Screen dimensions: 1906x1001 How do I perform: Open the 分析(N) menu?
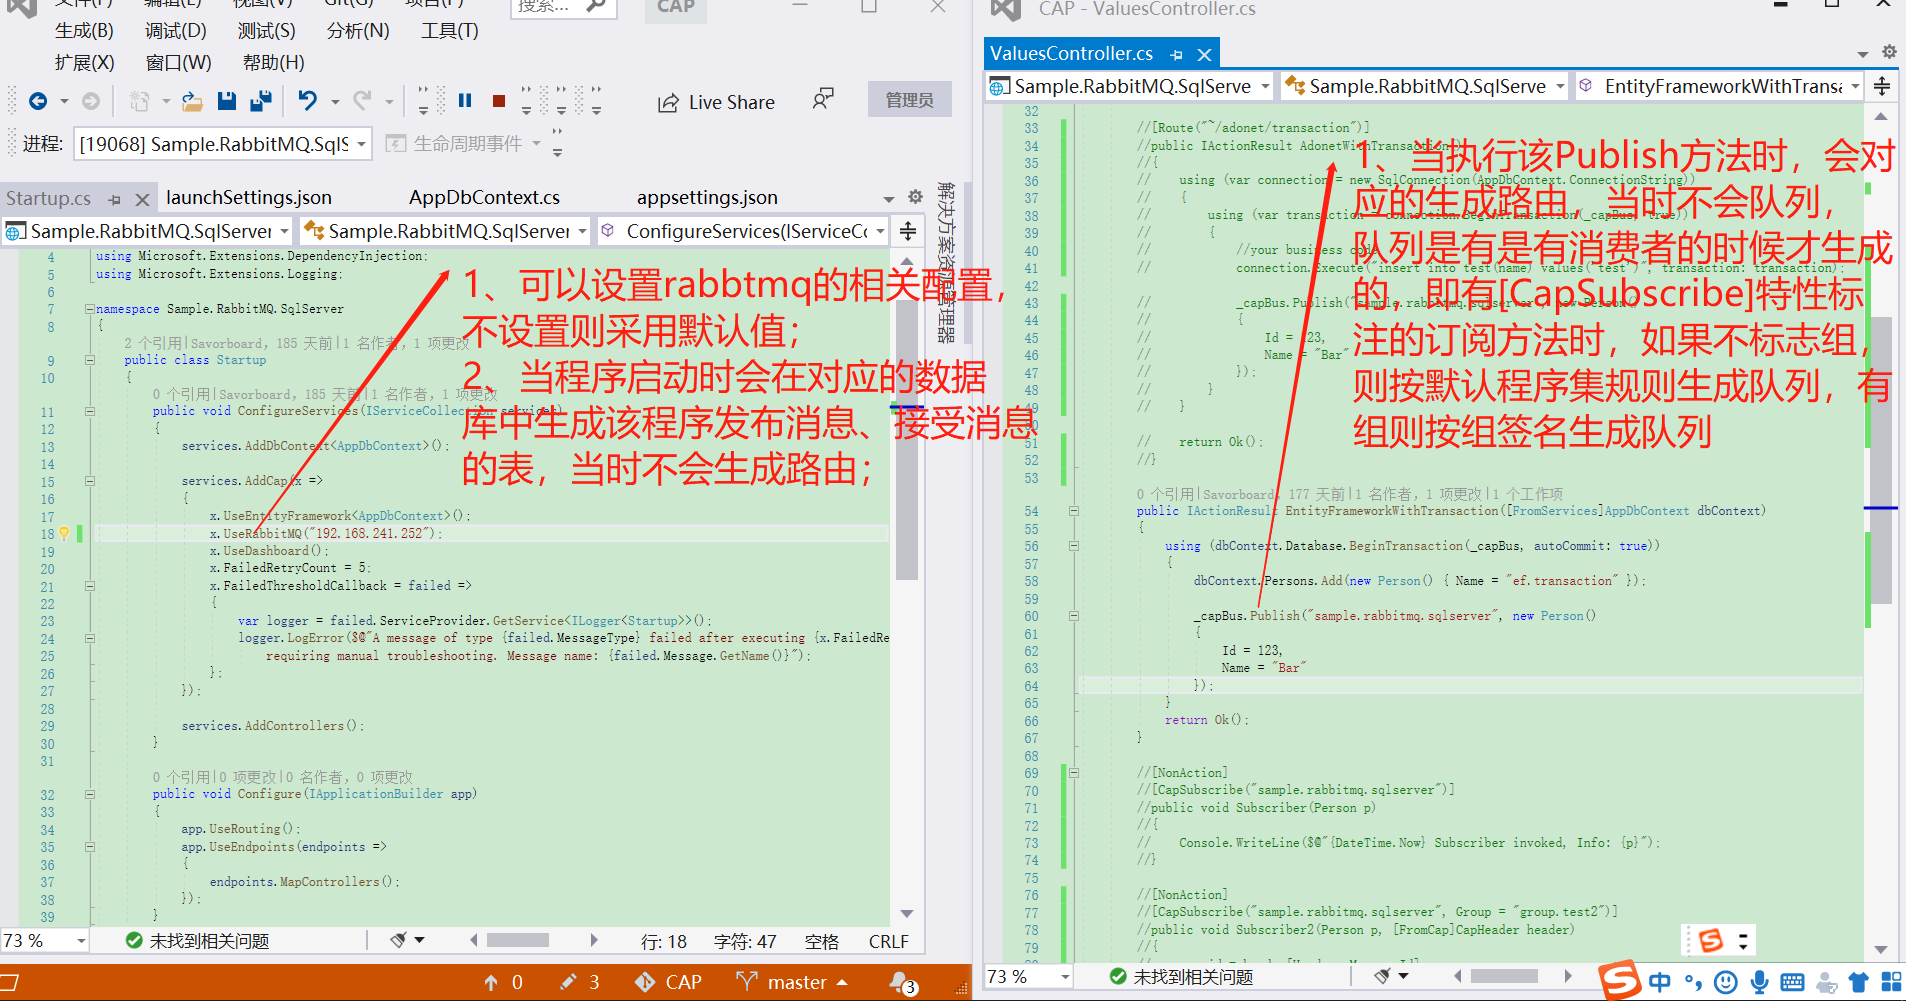(x=358, y=31)
